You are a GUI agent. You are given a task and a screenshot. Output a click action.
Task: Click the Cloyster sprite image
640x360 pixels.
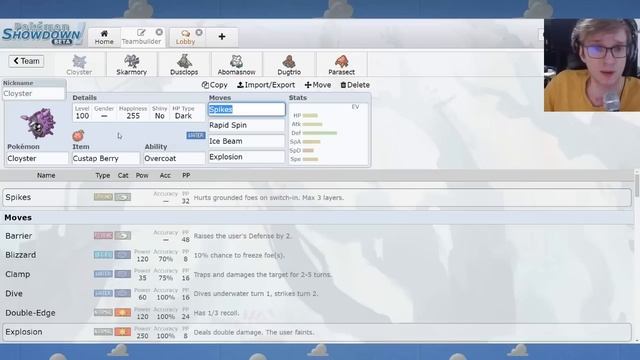click(38, 123)
